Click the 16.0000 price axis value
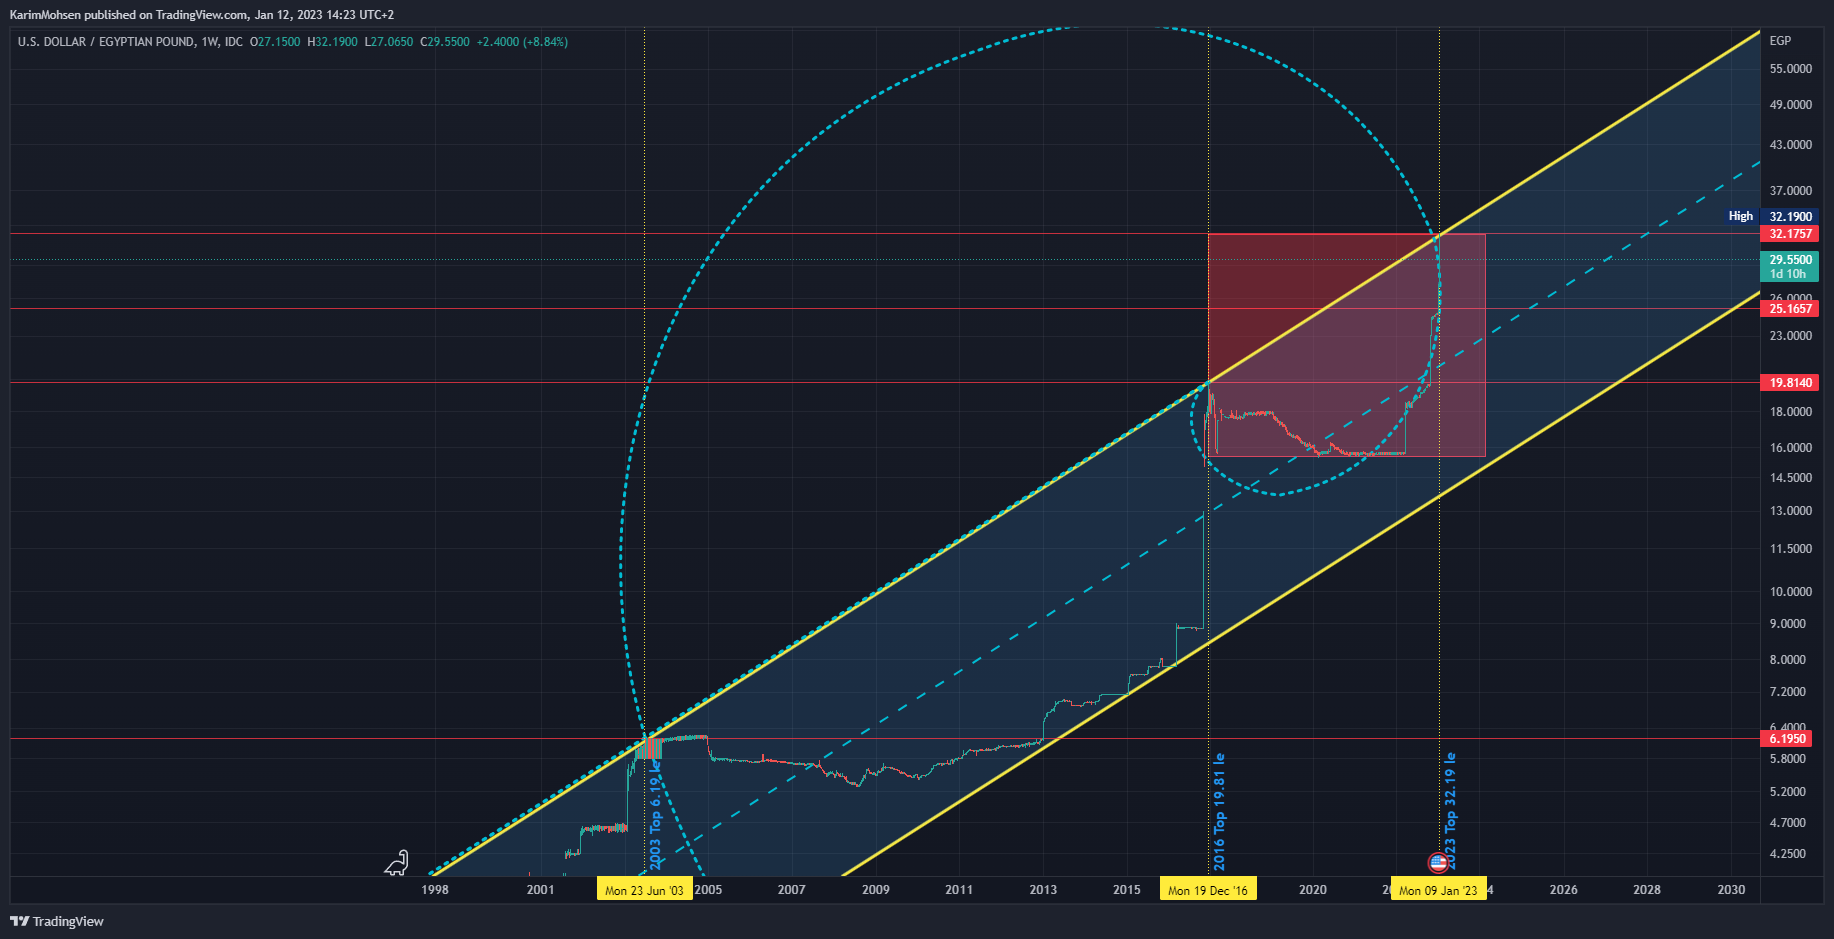Image resolution: width=1834 pixels, height=939 pixels. (1791, 448)
